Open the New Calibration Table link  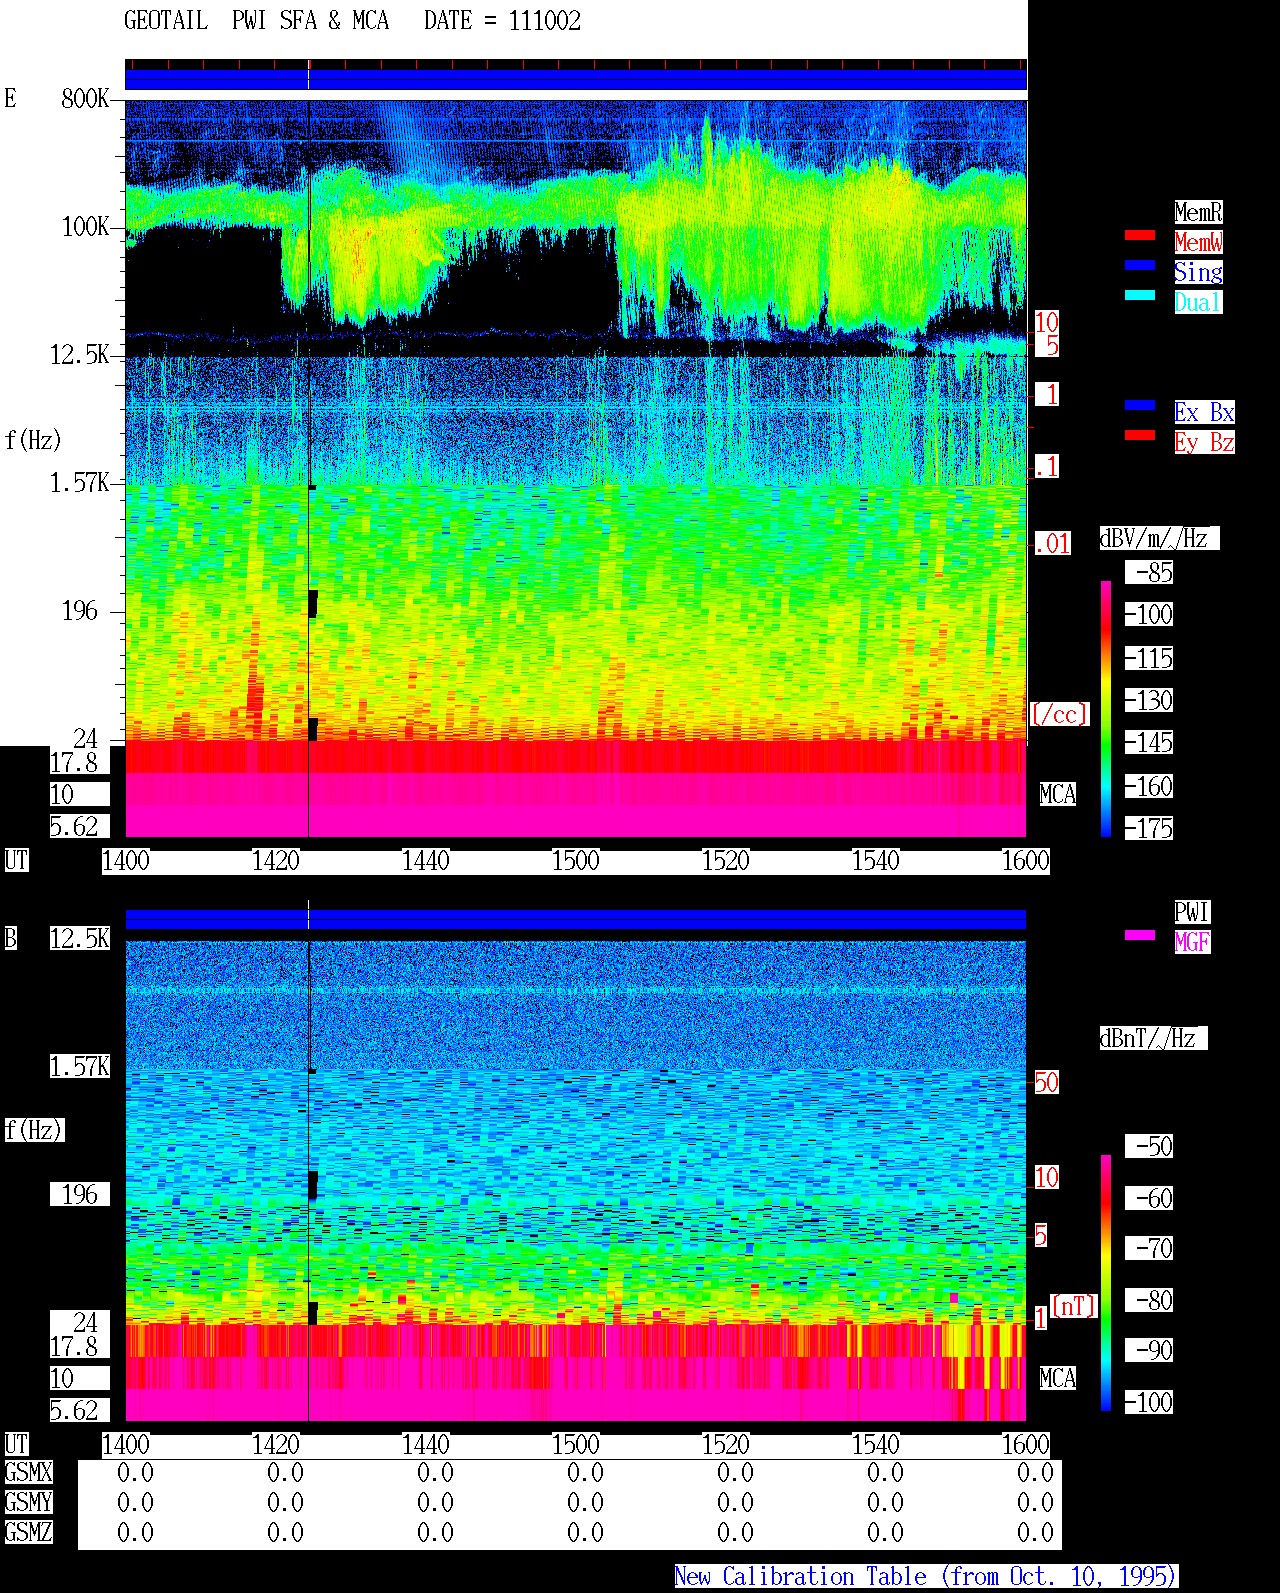(x=926, y=1577)
